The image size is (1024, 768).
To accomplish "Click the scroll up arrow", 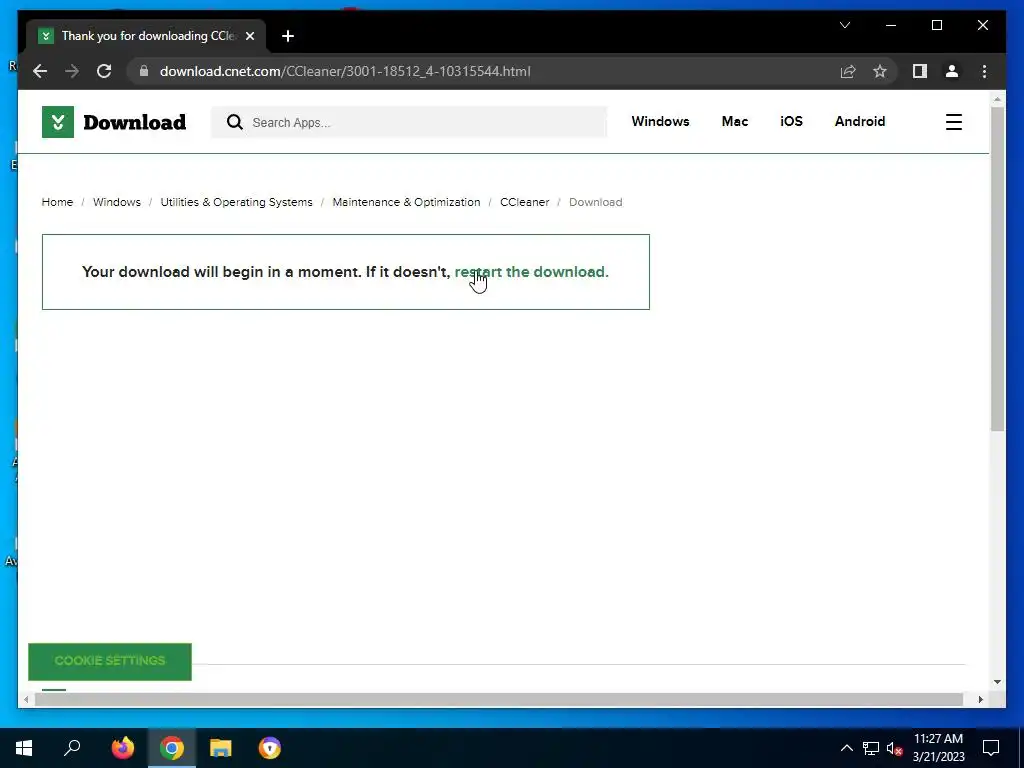I will [997, 99].
